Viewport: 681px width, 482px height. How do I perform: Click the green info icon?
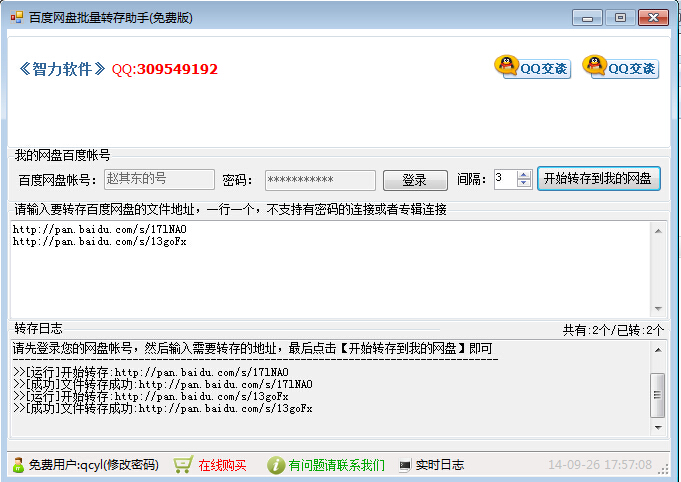pos(276,465)
